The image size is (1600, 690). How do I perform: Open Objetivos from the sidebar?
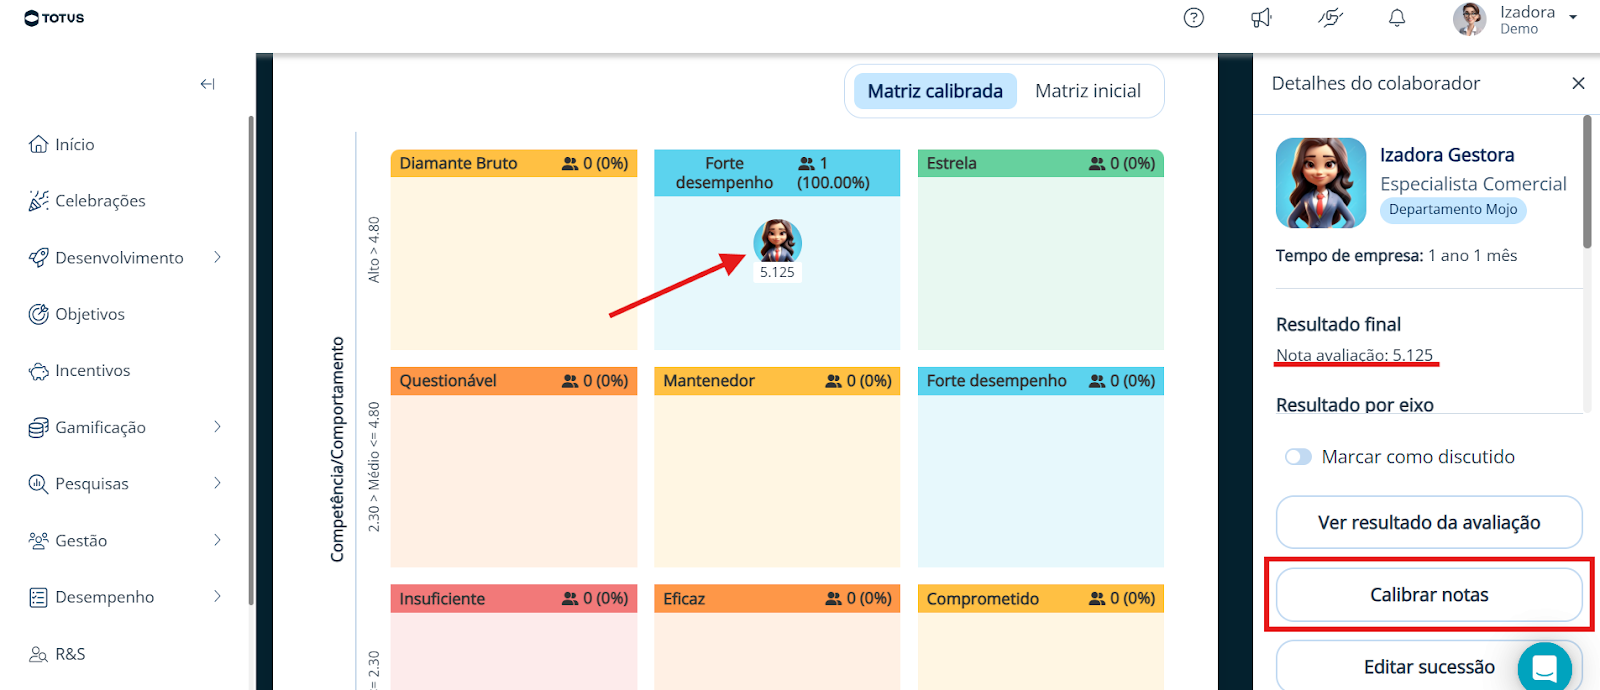pos(90,314)
